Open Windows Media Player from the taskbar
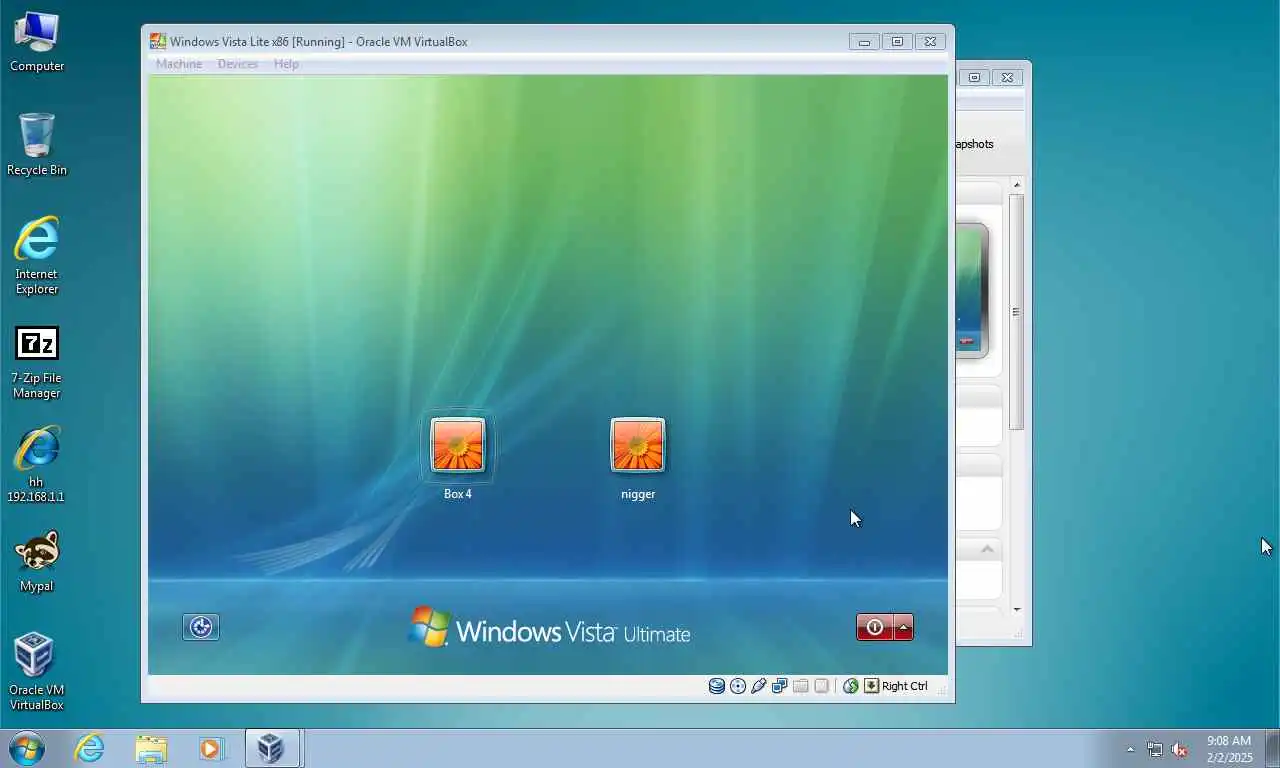Screen dimensions: 1280x768 [x=211, y=748]
